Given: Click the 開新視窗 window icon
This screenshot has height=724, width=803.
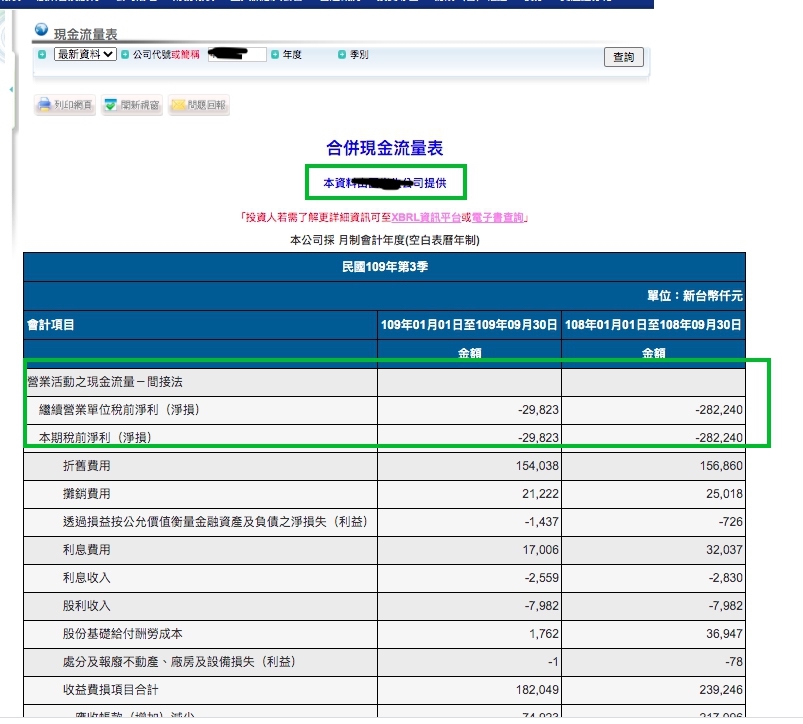Looking at the screenshot, I should tap(110, 105).
